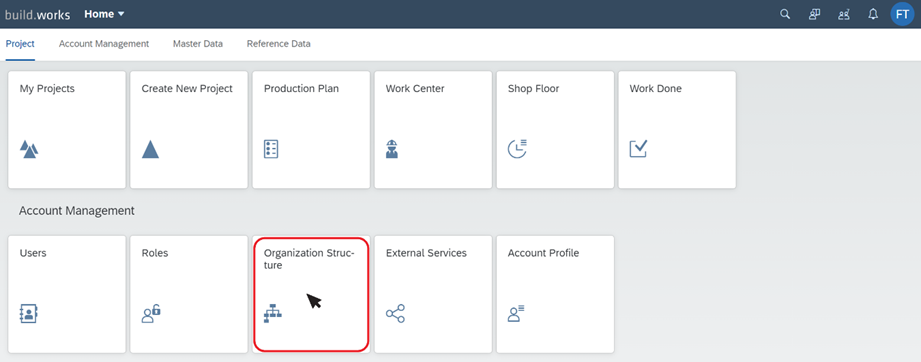Open the Create New Project tile title
Image resolution: width=921 pixels, height=362 pixels.
tap(187, 89)
